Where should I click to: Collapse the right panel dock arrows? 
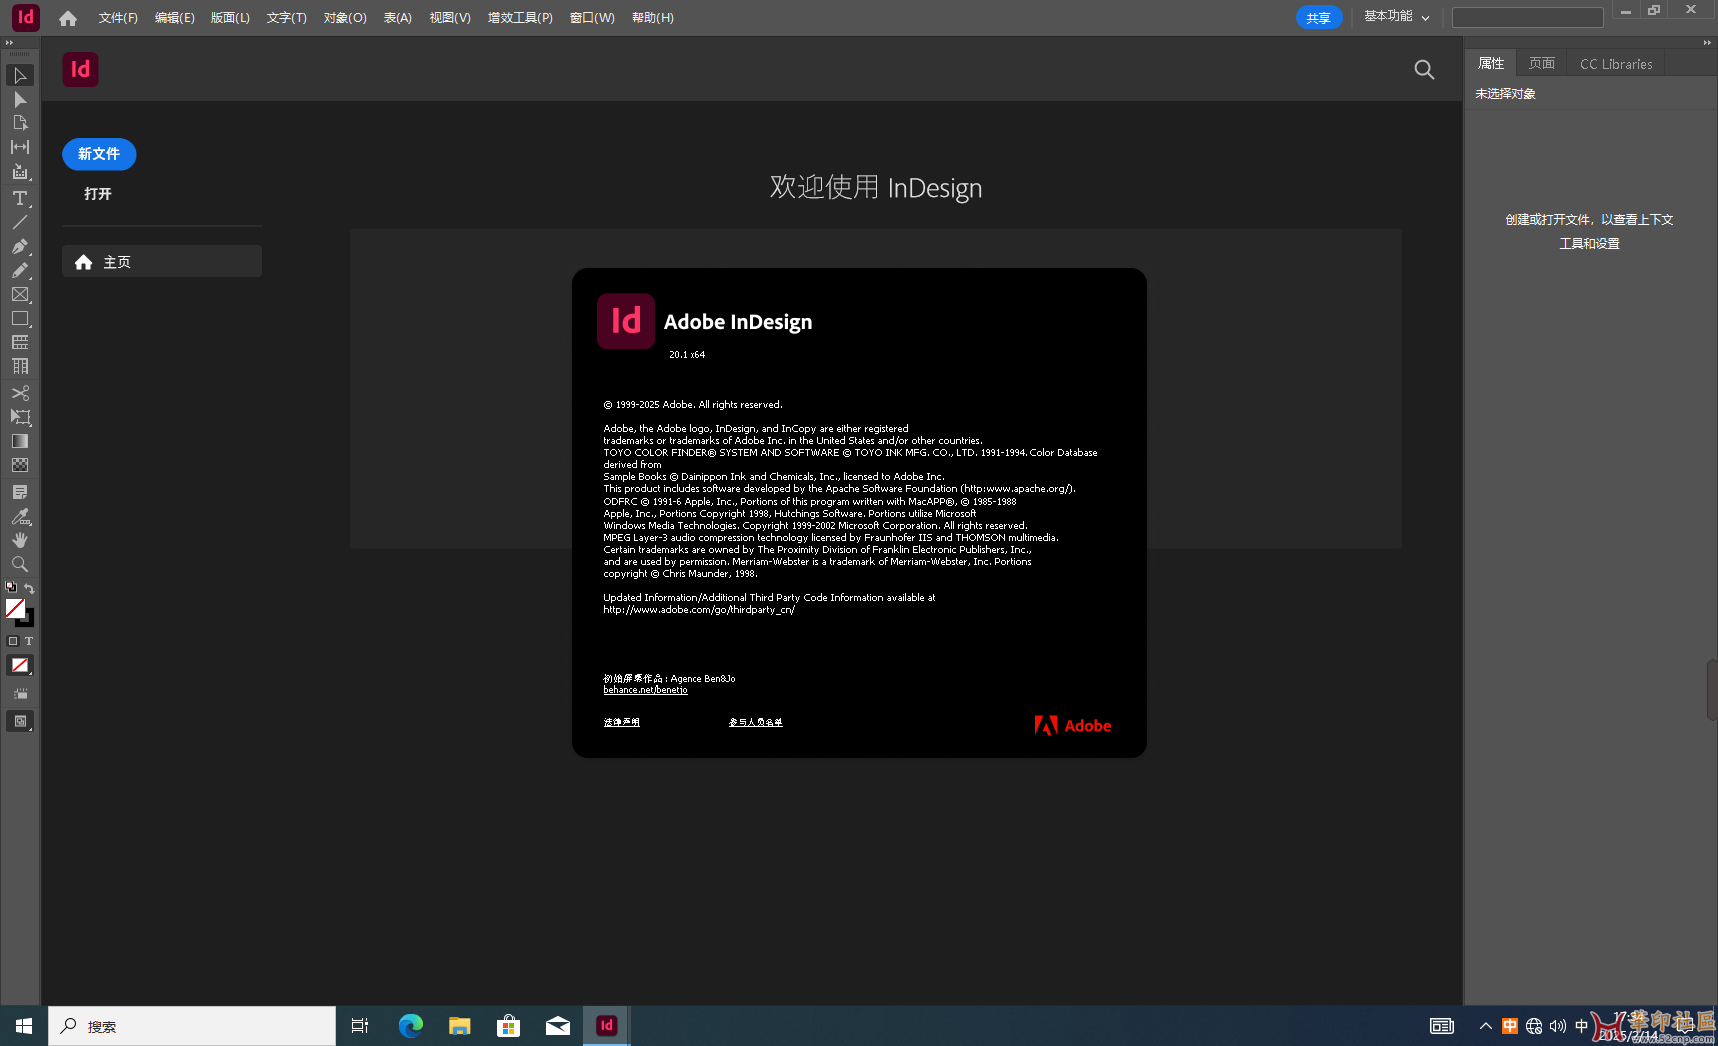[1707, 43]
